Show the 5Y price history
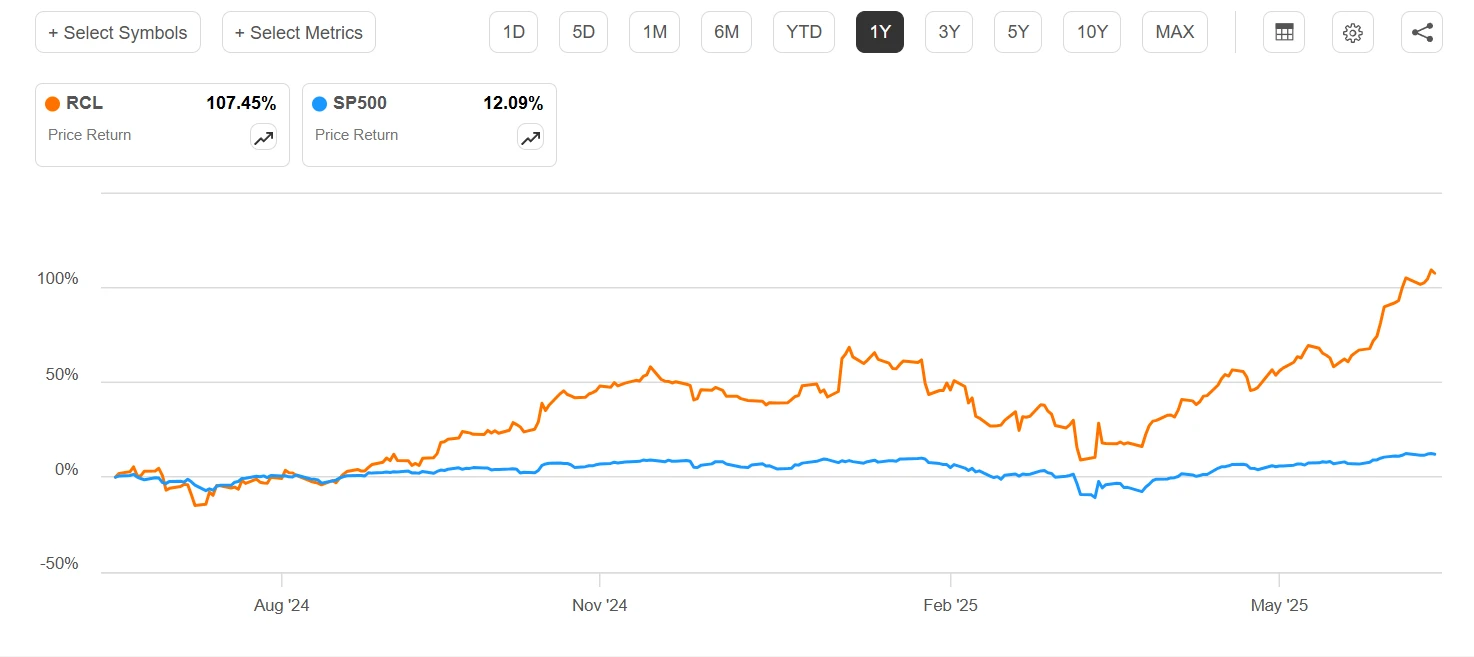The width and height of the screenshot is (1474, 657). (1018, 32)
